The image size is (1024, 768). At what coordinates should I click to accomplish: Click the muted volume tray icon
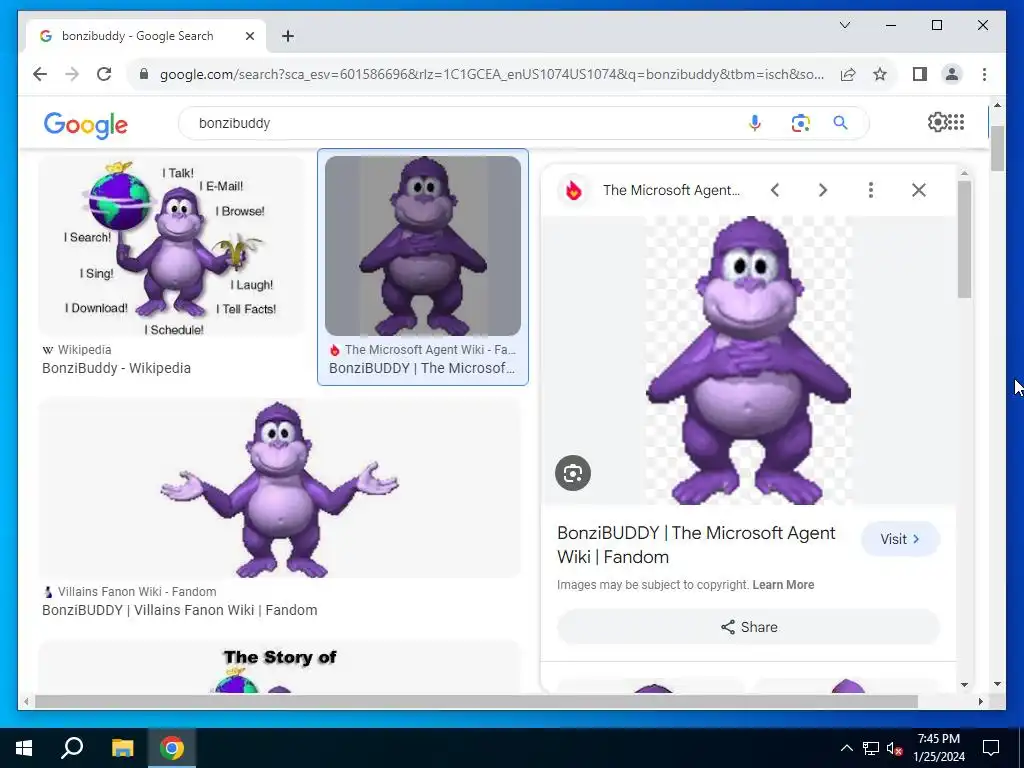tap(894, 748)
